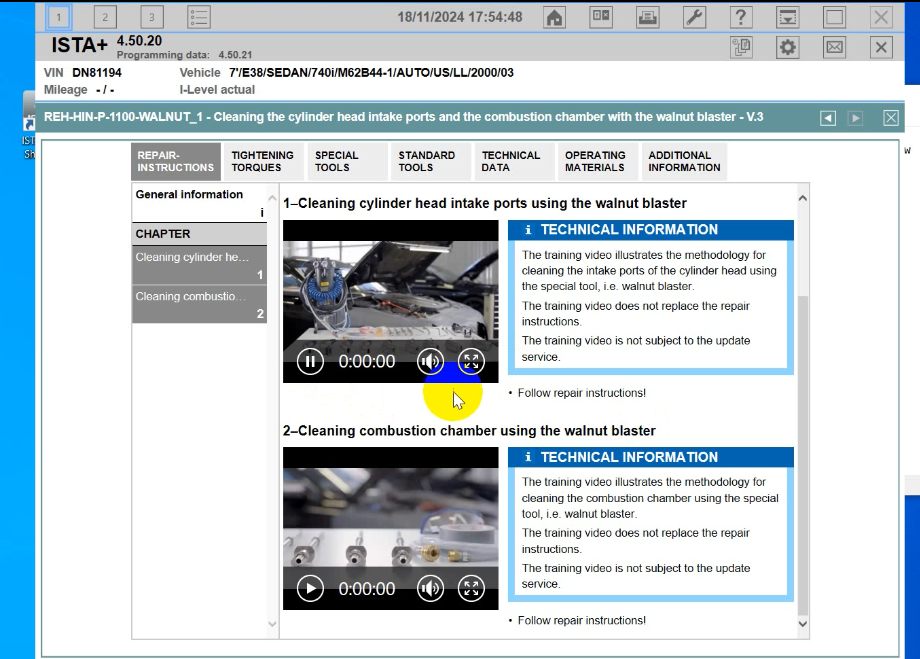Open the Standard Tools tab
The image size is (920, 659).
430,161
